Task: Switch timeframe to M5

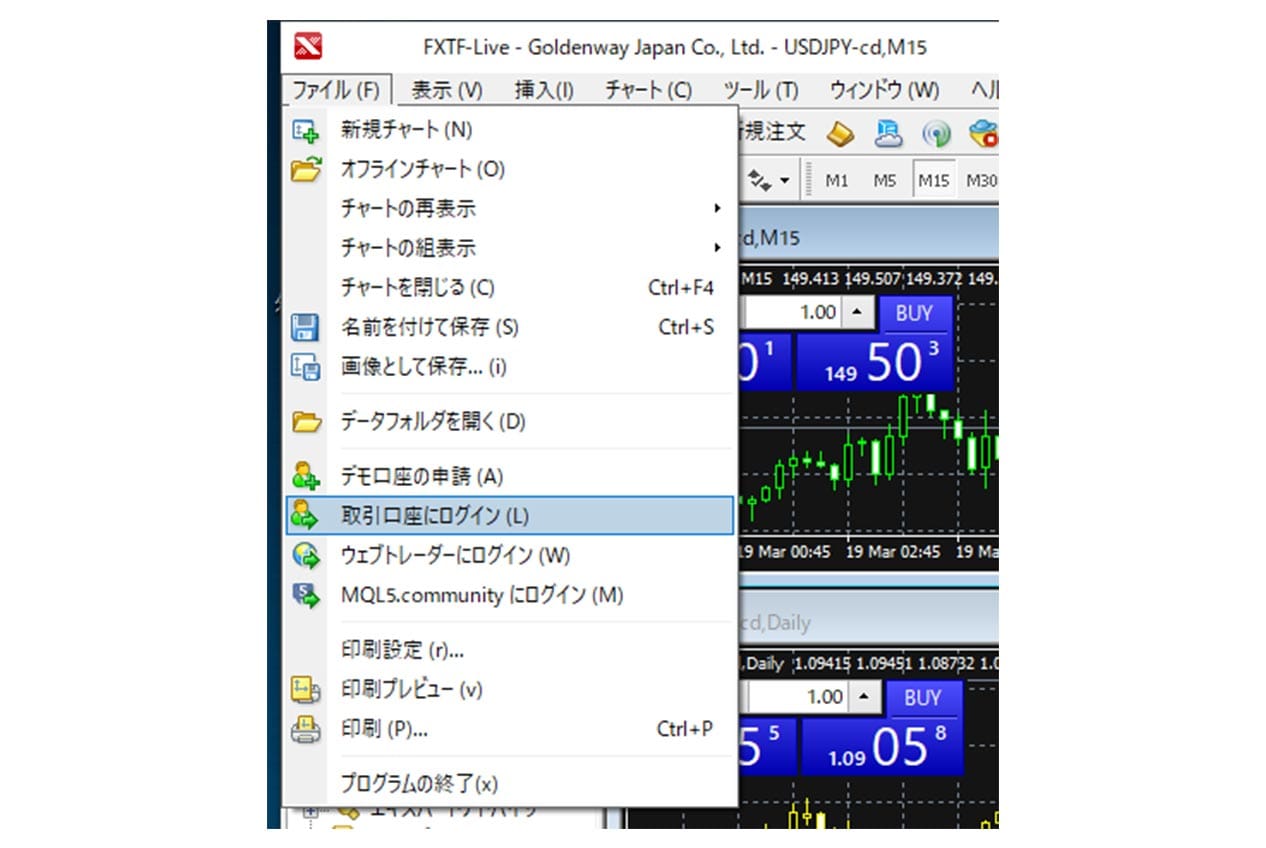Action: click(x=884, y=181)
